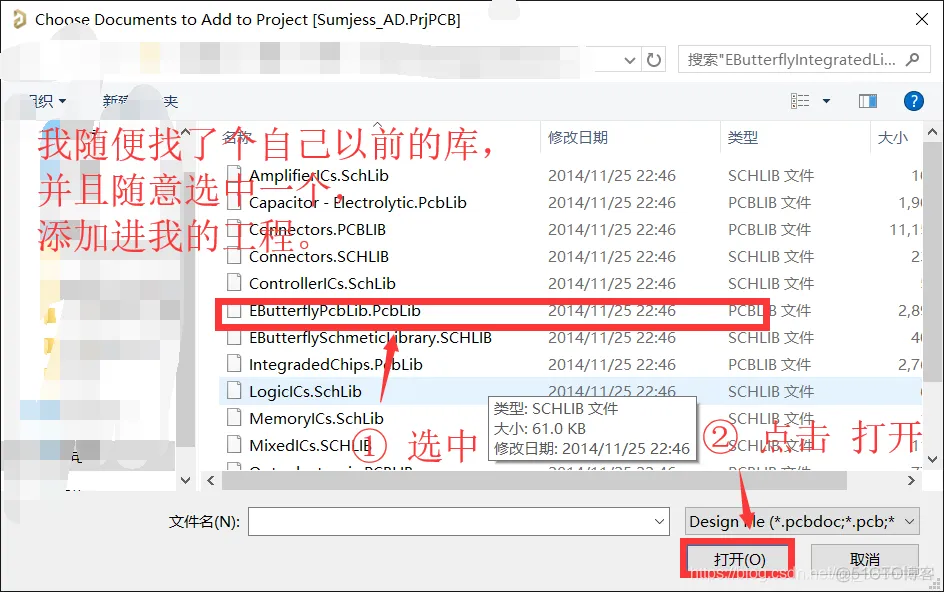Sort files by 修改日期 column
Image resolution: width=944 pixels, height=592 pixels.
578,138
